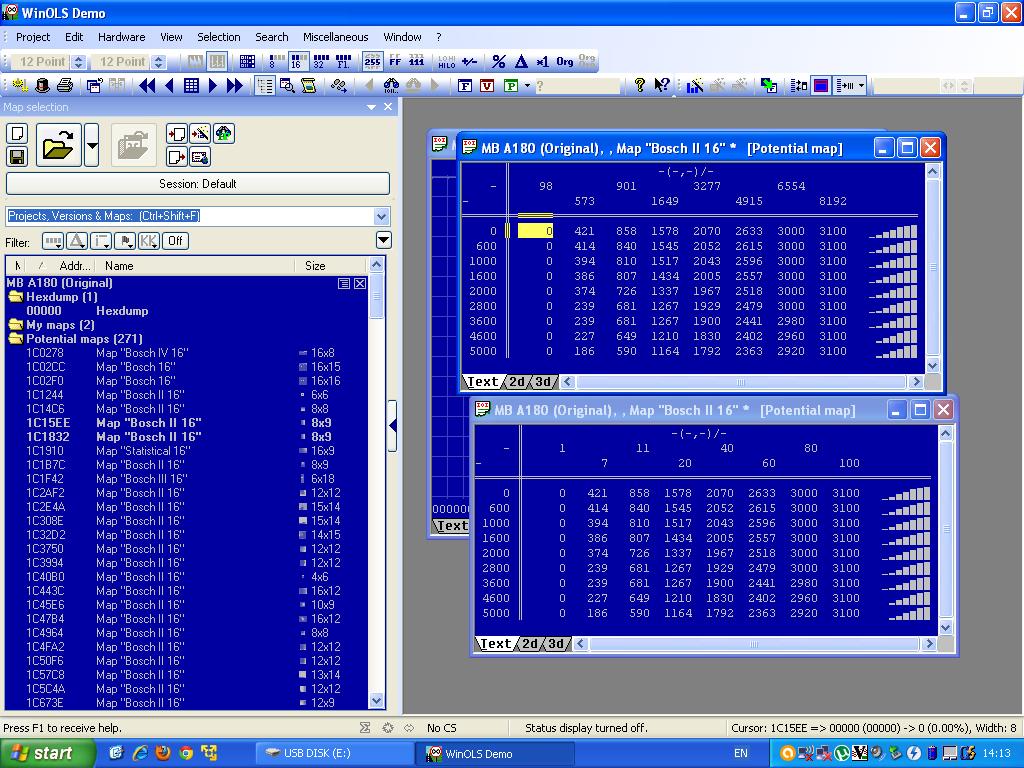Open the flag filter dropdown

(x=125, y=242)
